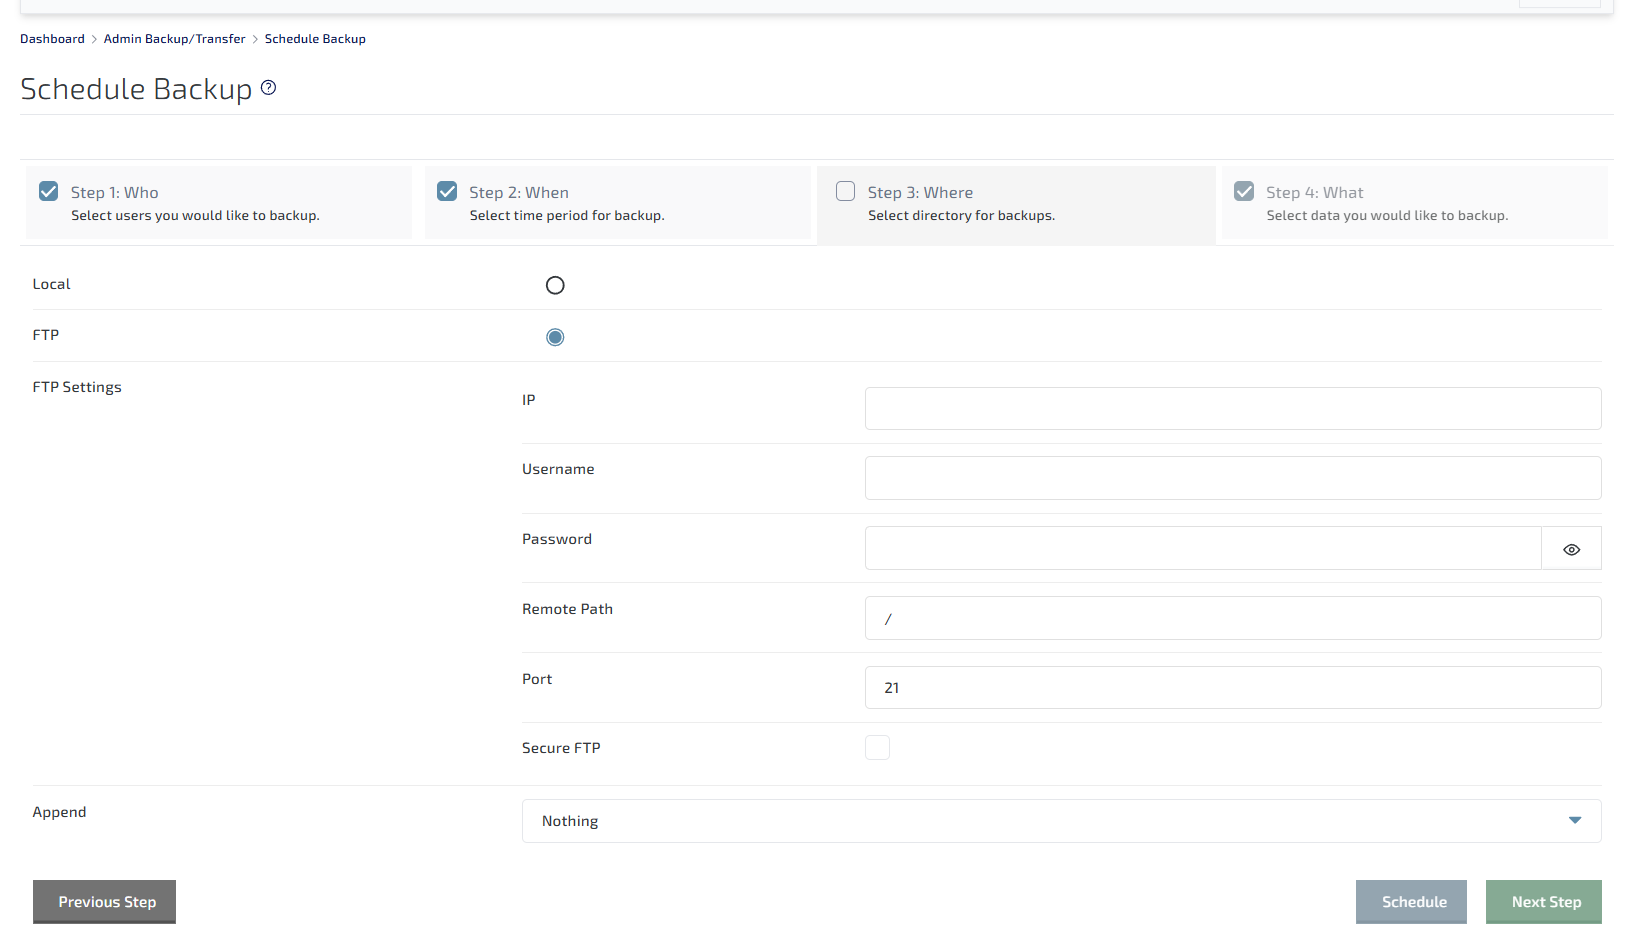Show password with the eye icon
1637x934 pixels.
coord(1571,549)
